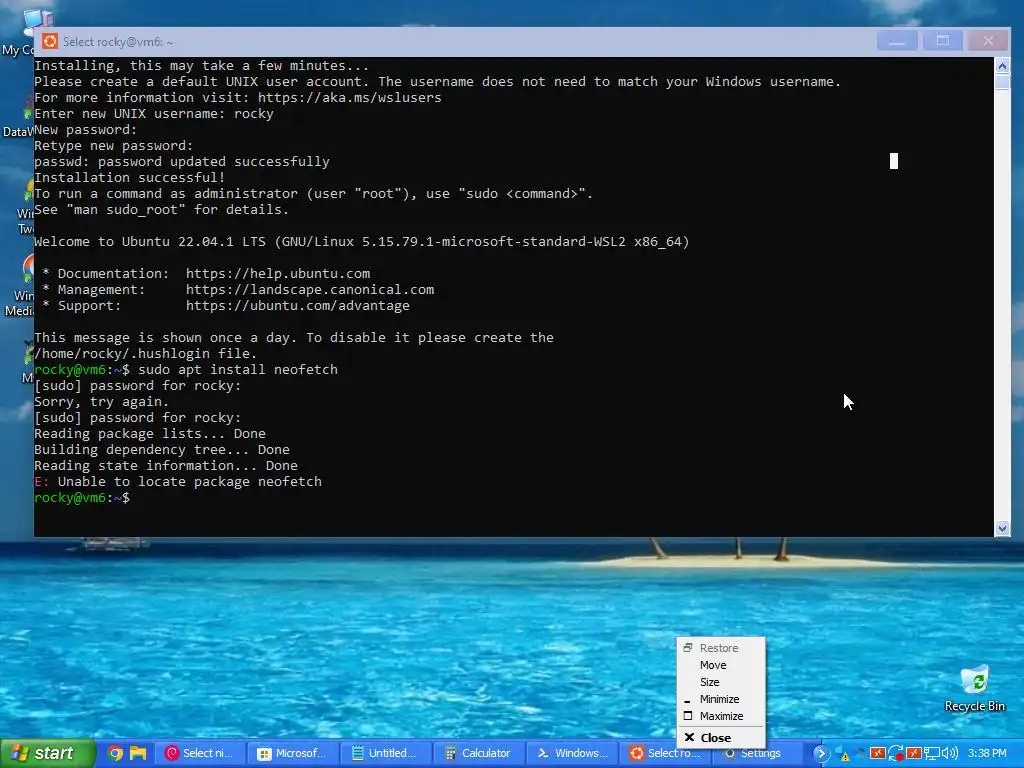The height and width of the screenshot is (768, 1024).
Task: Choose Move from the context menu
Action: click(x=721, y=665)
